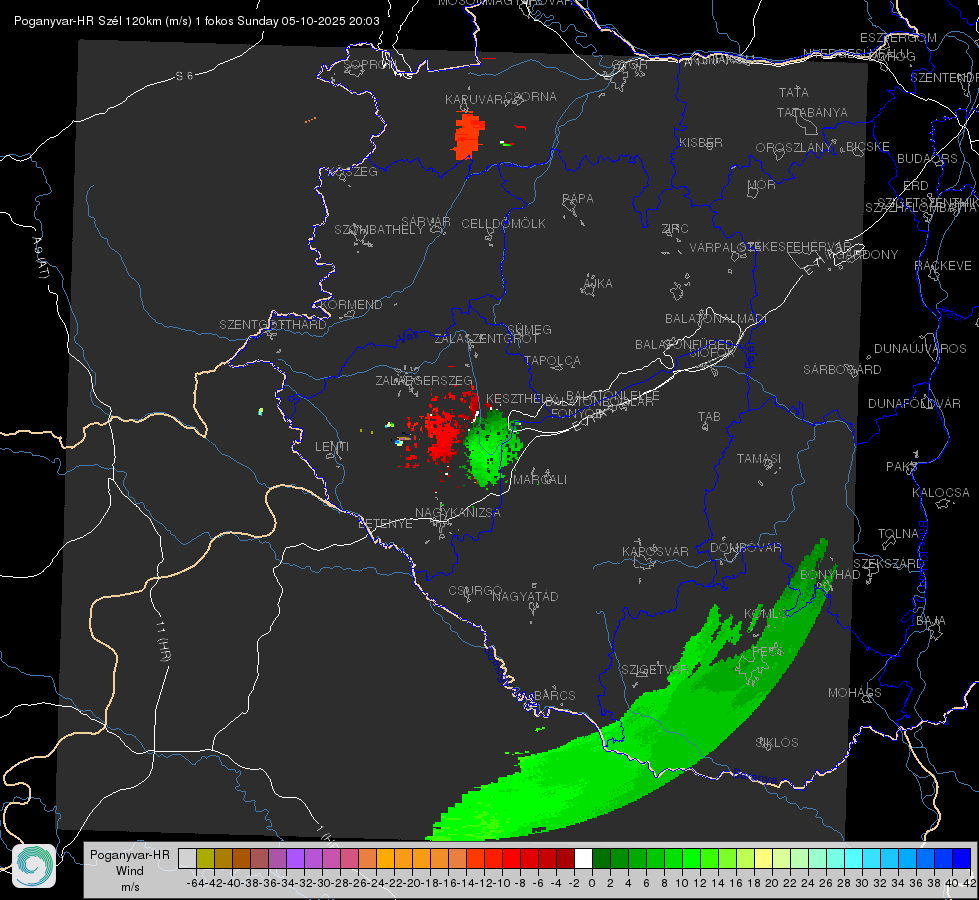The width and height of the screenshot is (979, 900).
Task: Select the white swatch between -2 and 0
Action: (x=583, y=858)
